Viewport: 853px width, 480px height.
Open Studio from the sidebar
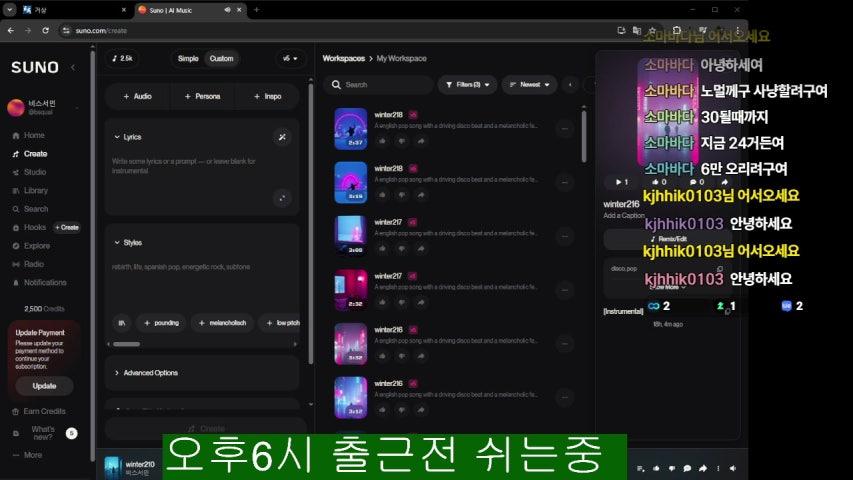point(34,172)
